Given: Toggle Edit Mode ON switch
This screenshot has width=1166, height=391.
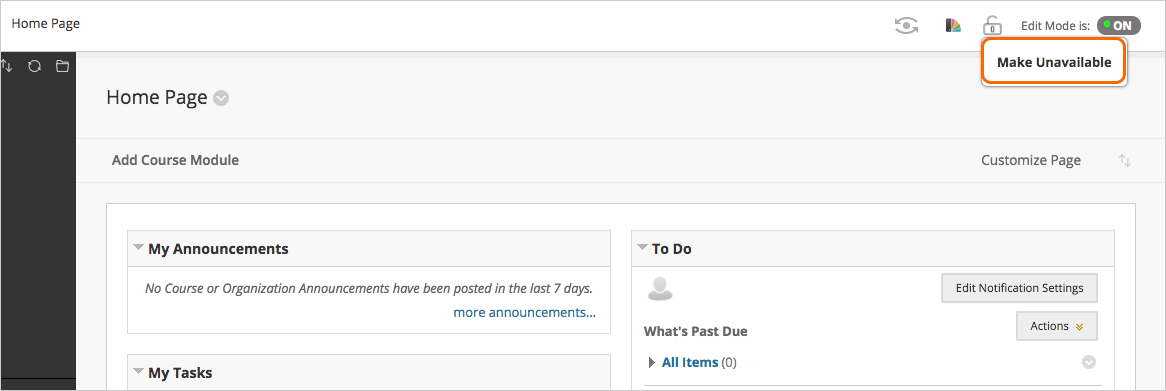Looking at the screenshot, I should pyautogui.click(x=1118, y=25).
